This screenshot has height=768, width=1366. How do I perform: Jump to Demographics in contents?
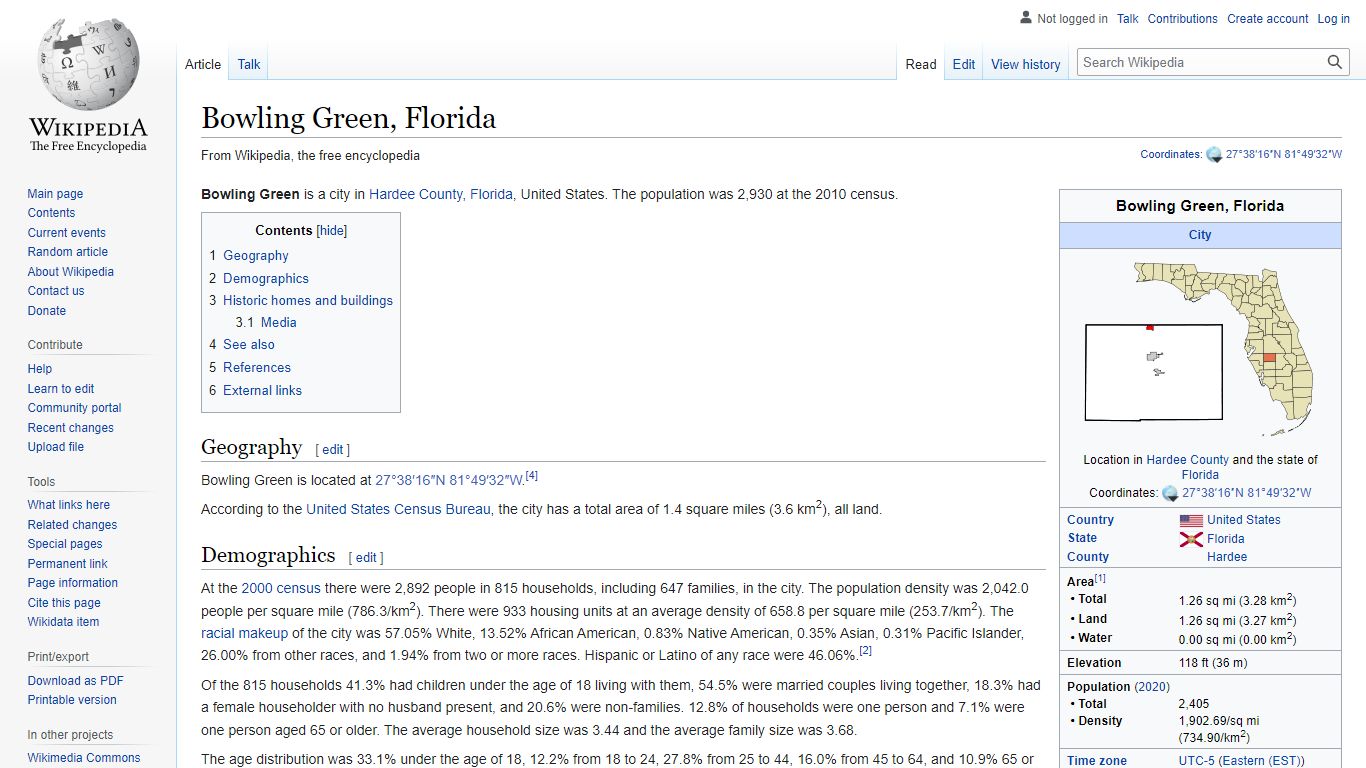(266, 279)
